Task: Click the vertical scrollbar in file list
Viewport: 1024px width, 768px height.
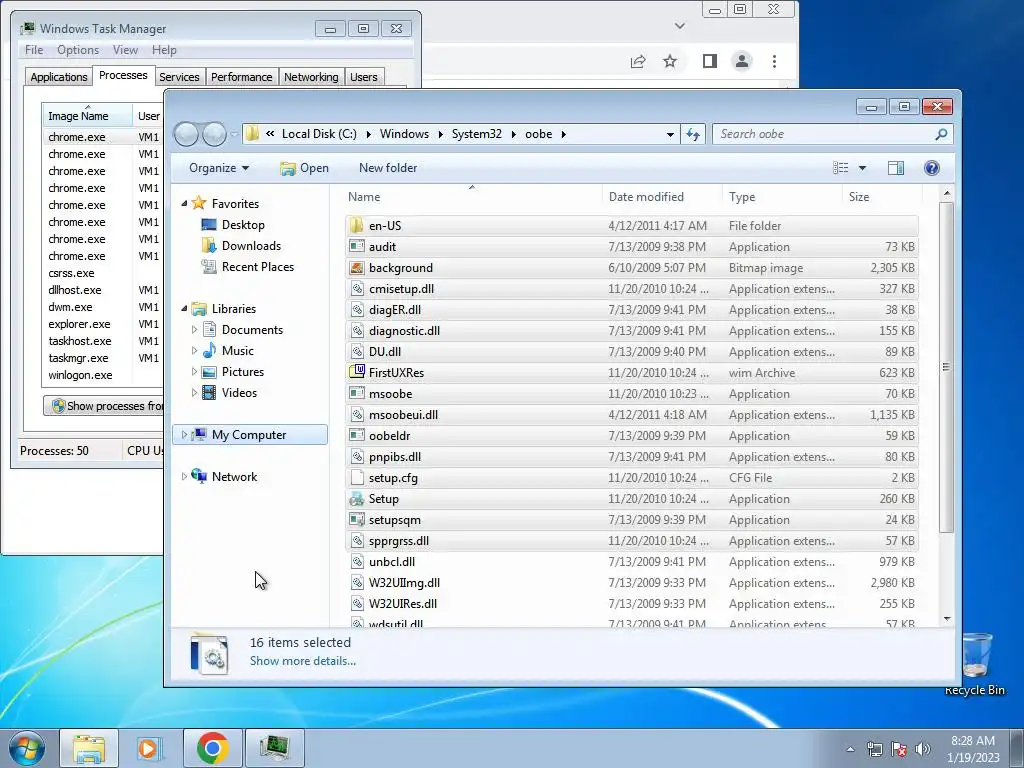Action: coord(947,366)
